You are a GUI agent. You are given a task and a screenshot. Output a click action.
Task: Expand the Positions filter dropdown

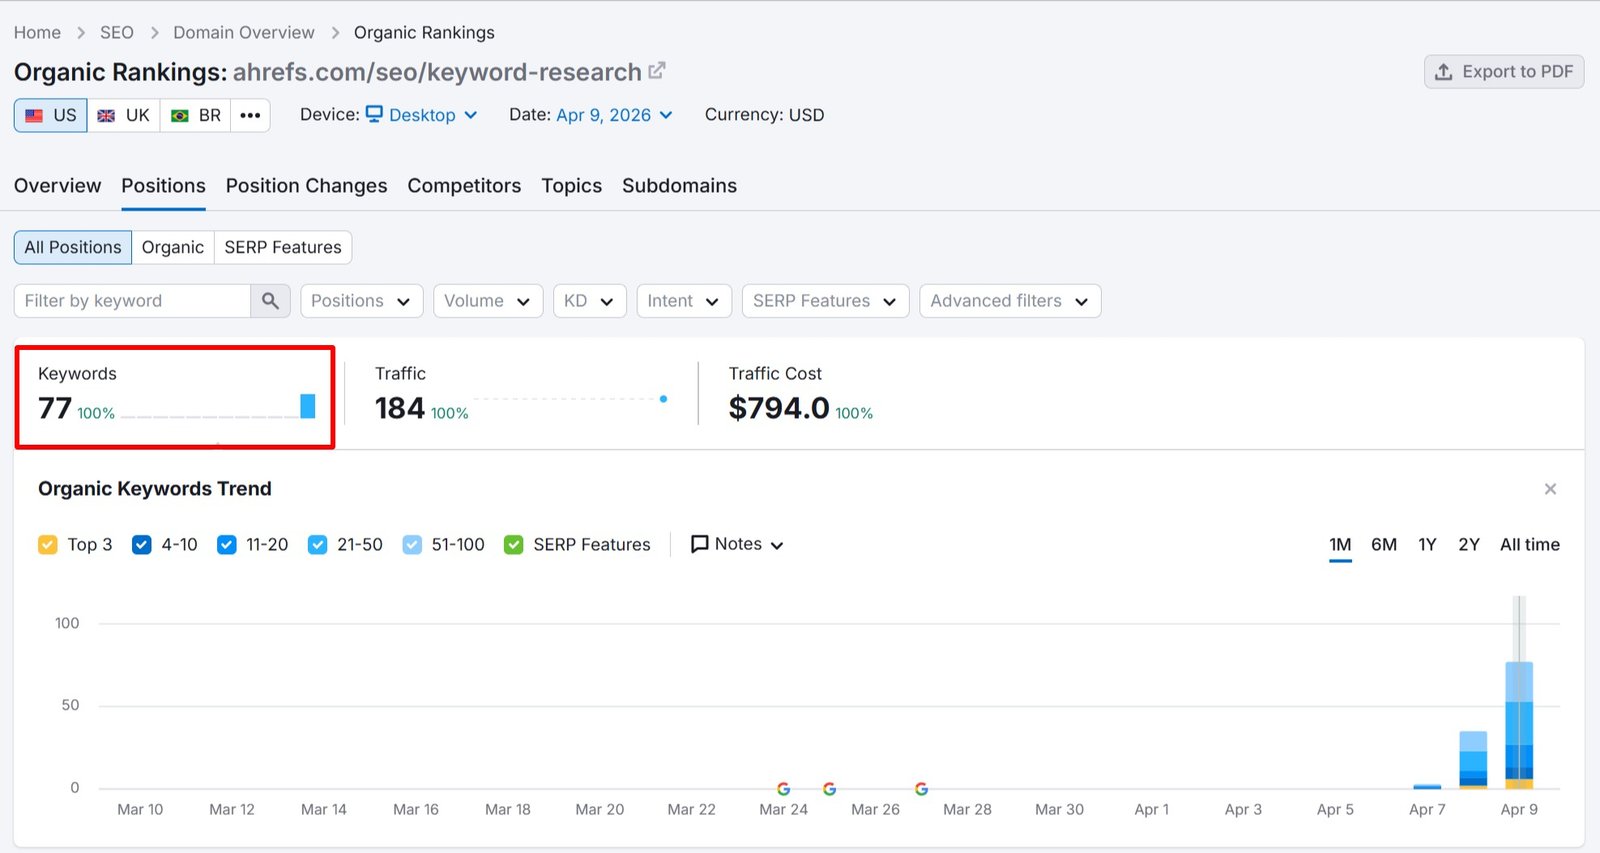(361, 301)
